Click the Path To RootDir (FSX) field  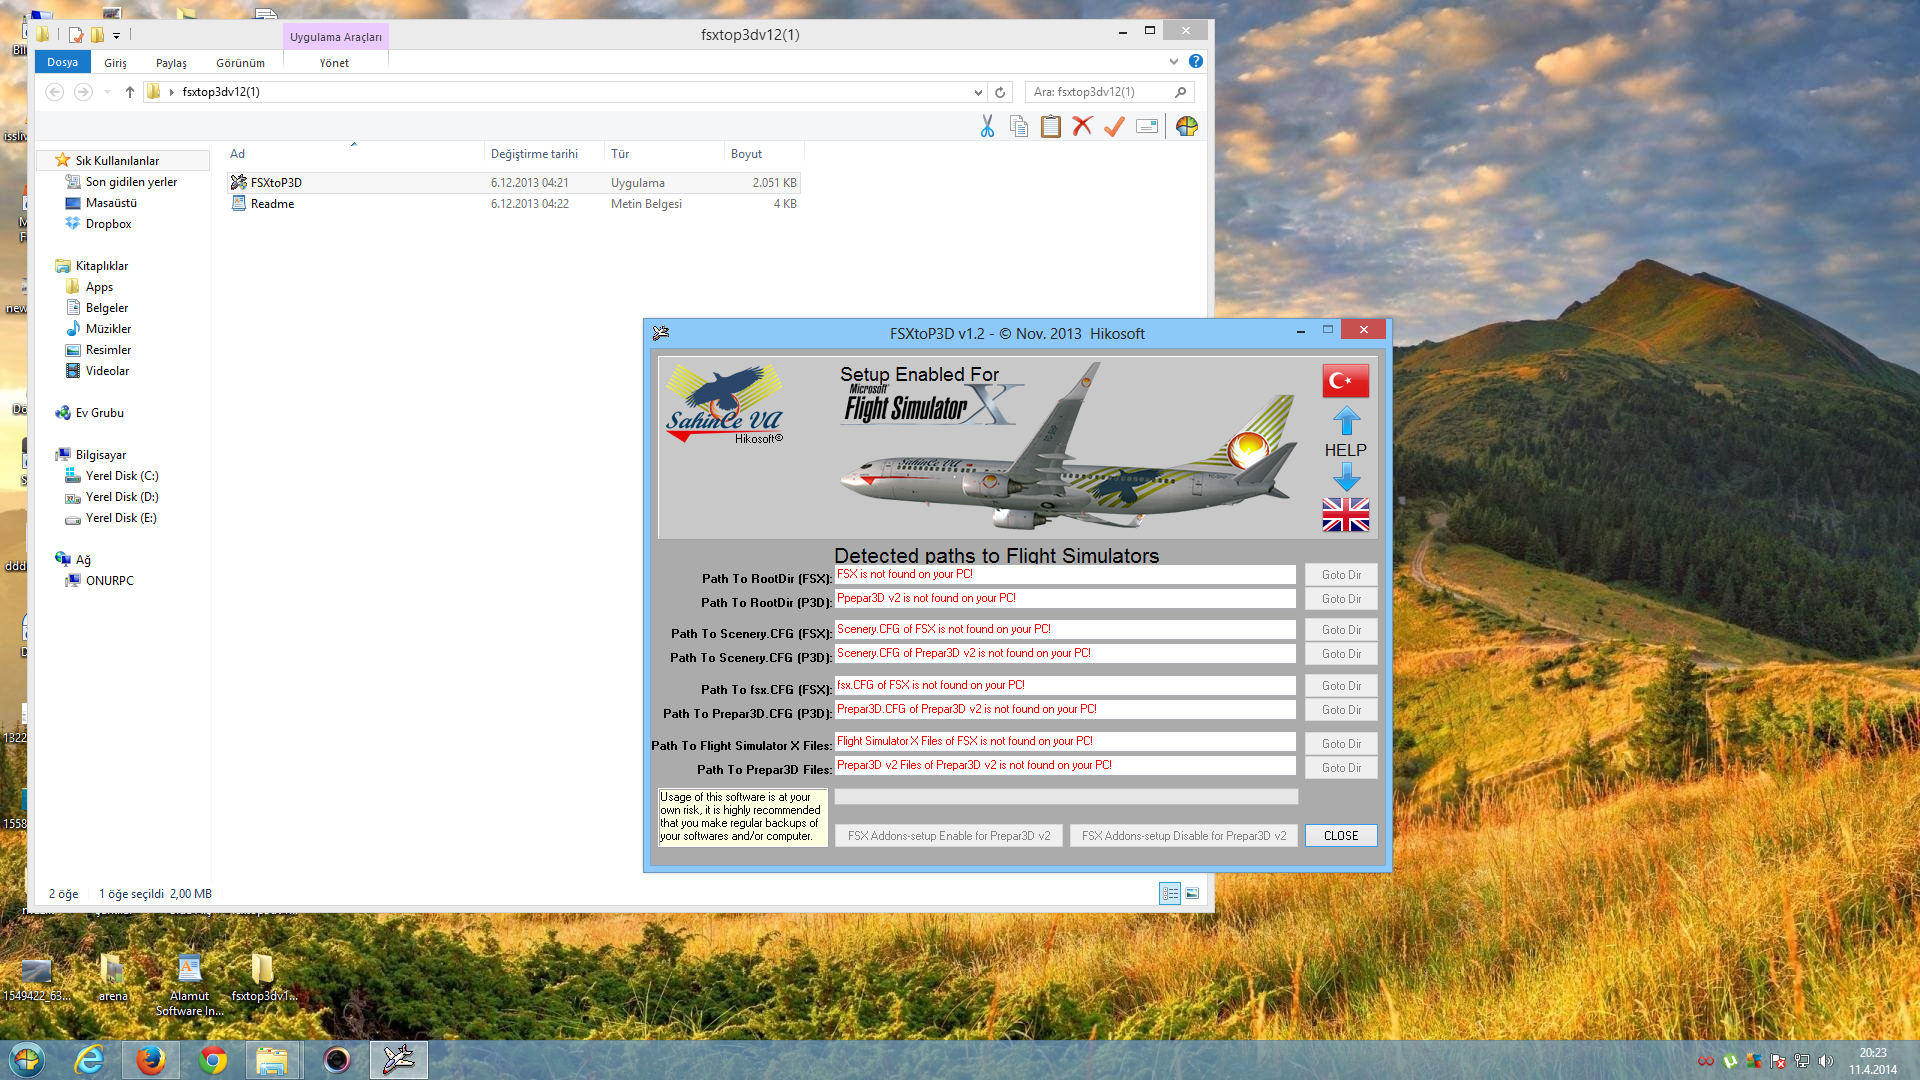click(1065, 575)
